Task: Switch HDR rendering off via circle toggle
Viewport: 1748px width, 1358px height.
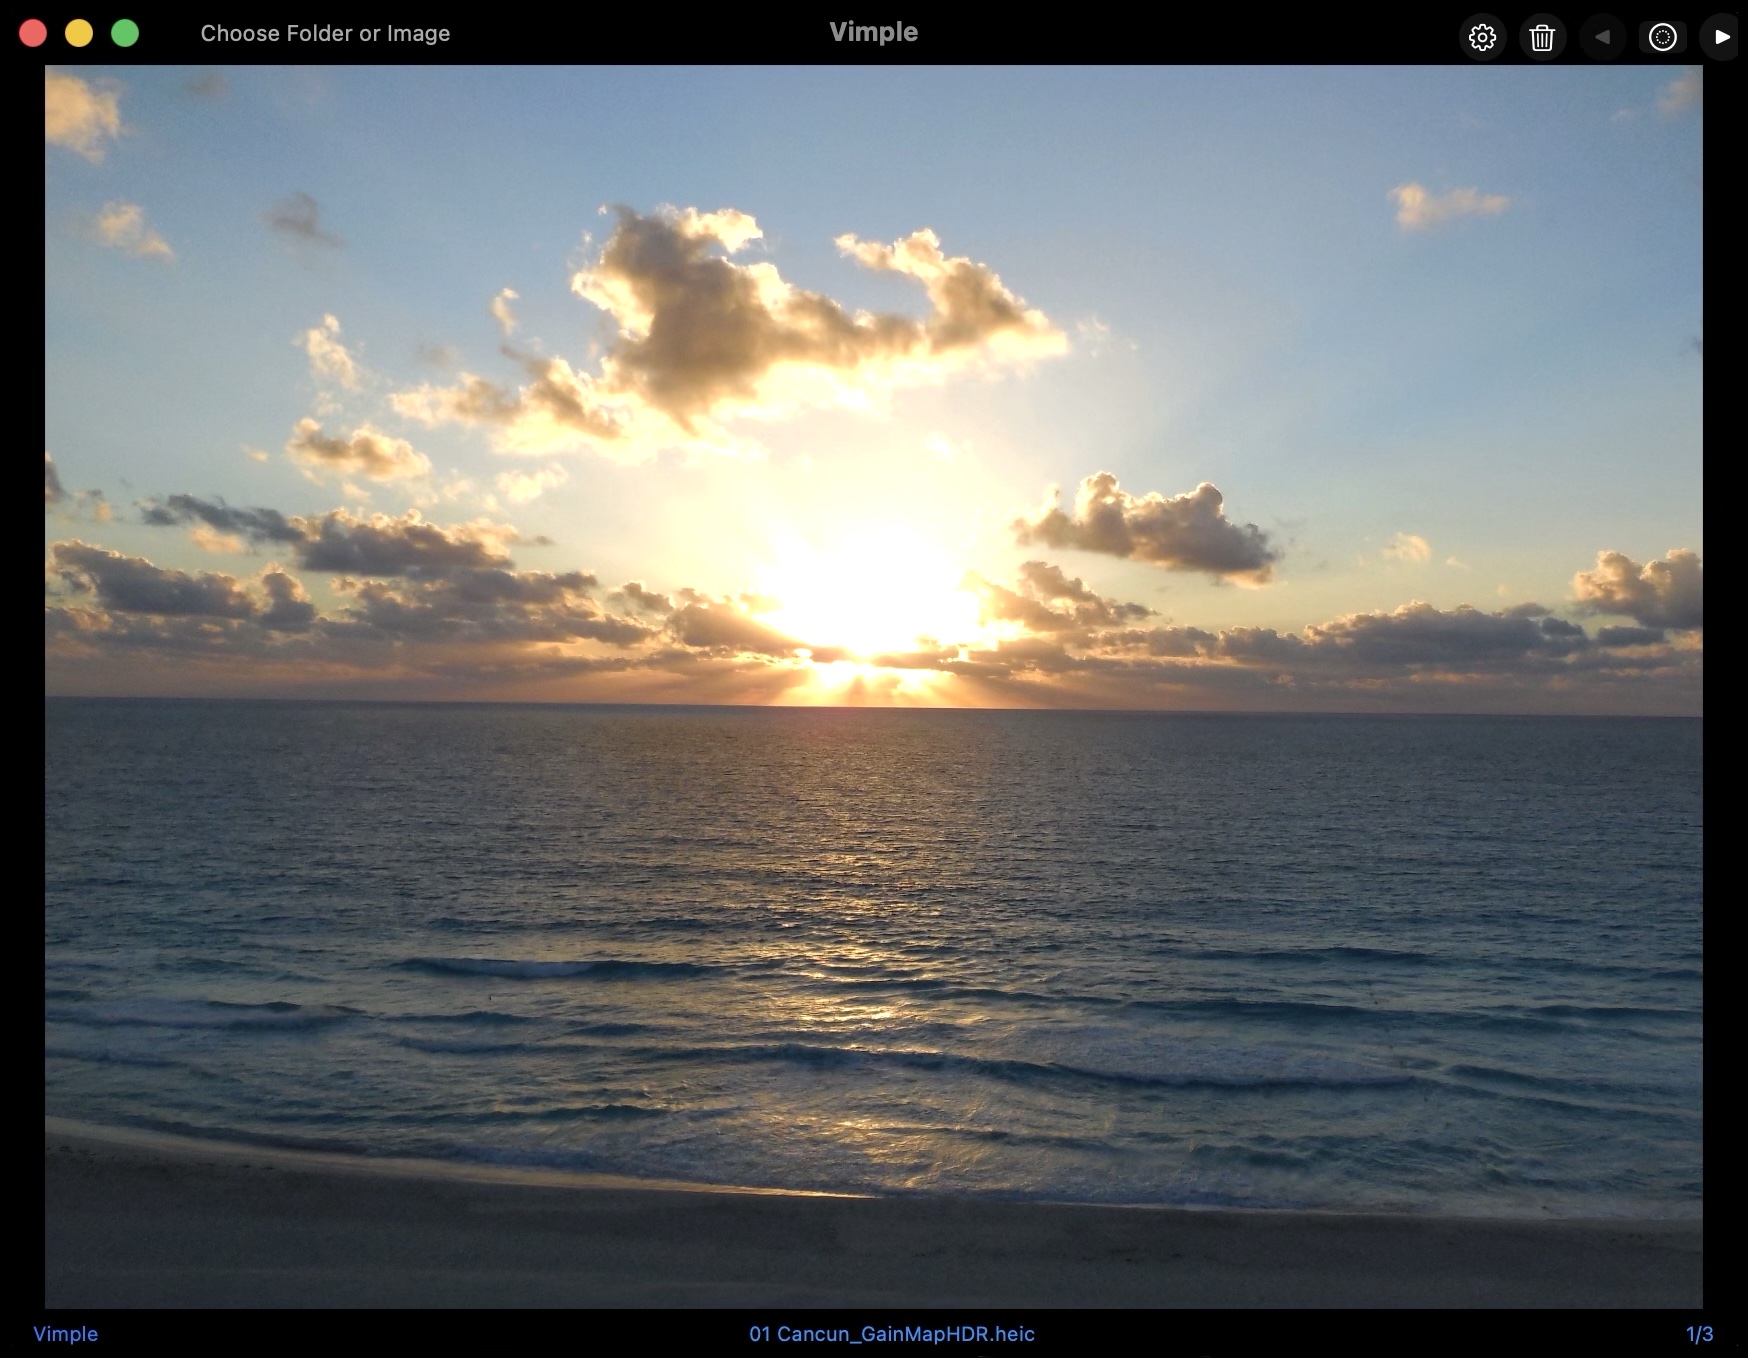Action: coord(1663,36)
